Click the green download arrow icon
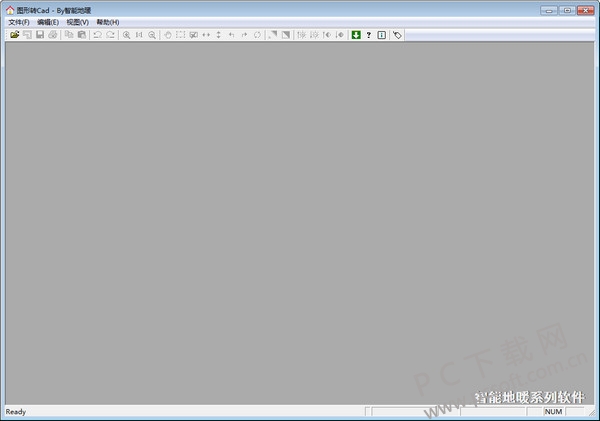 tap(356, 35)
